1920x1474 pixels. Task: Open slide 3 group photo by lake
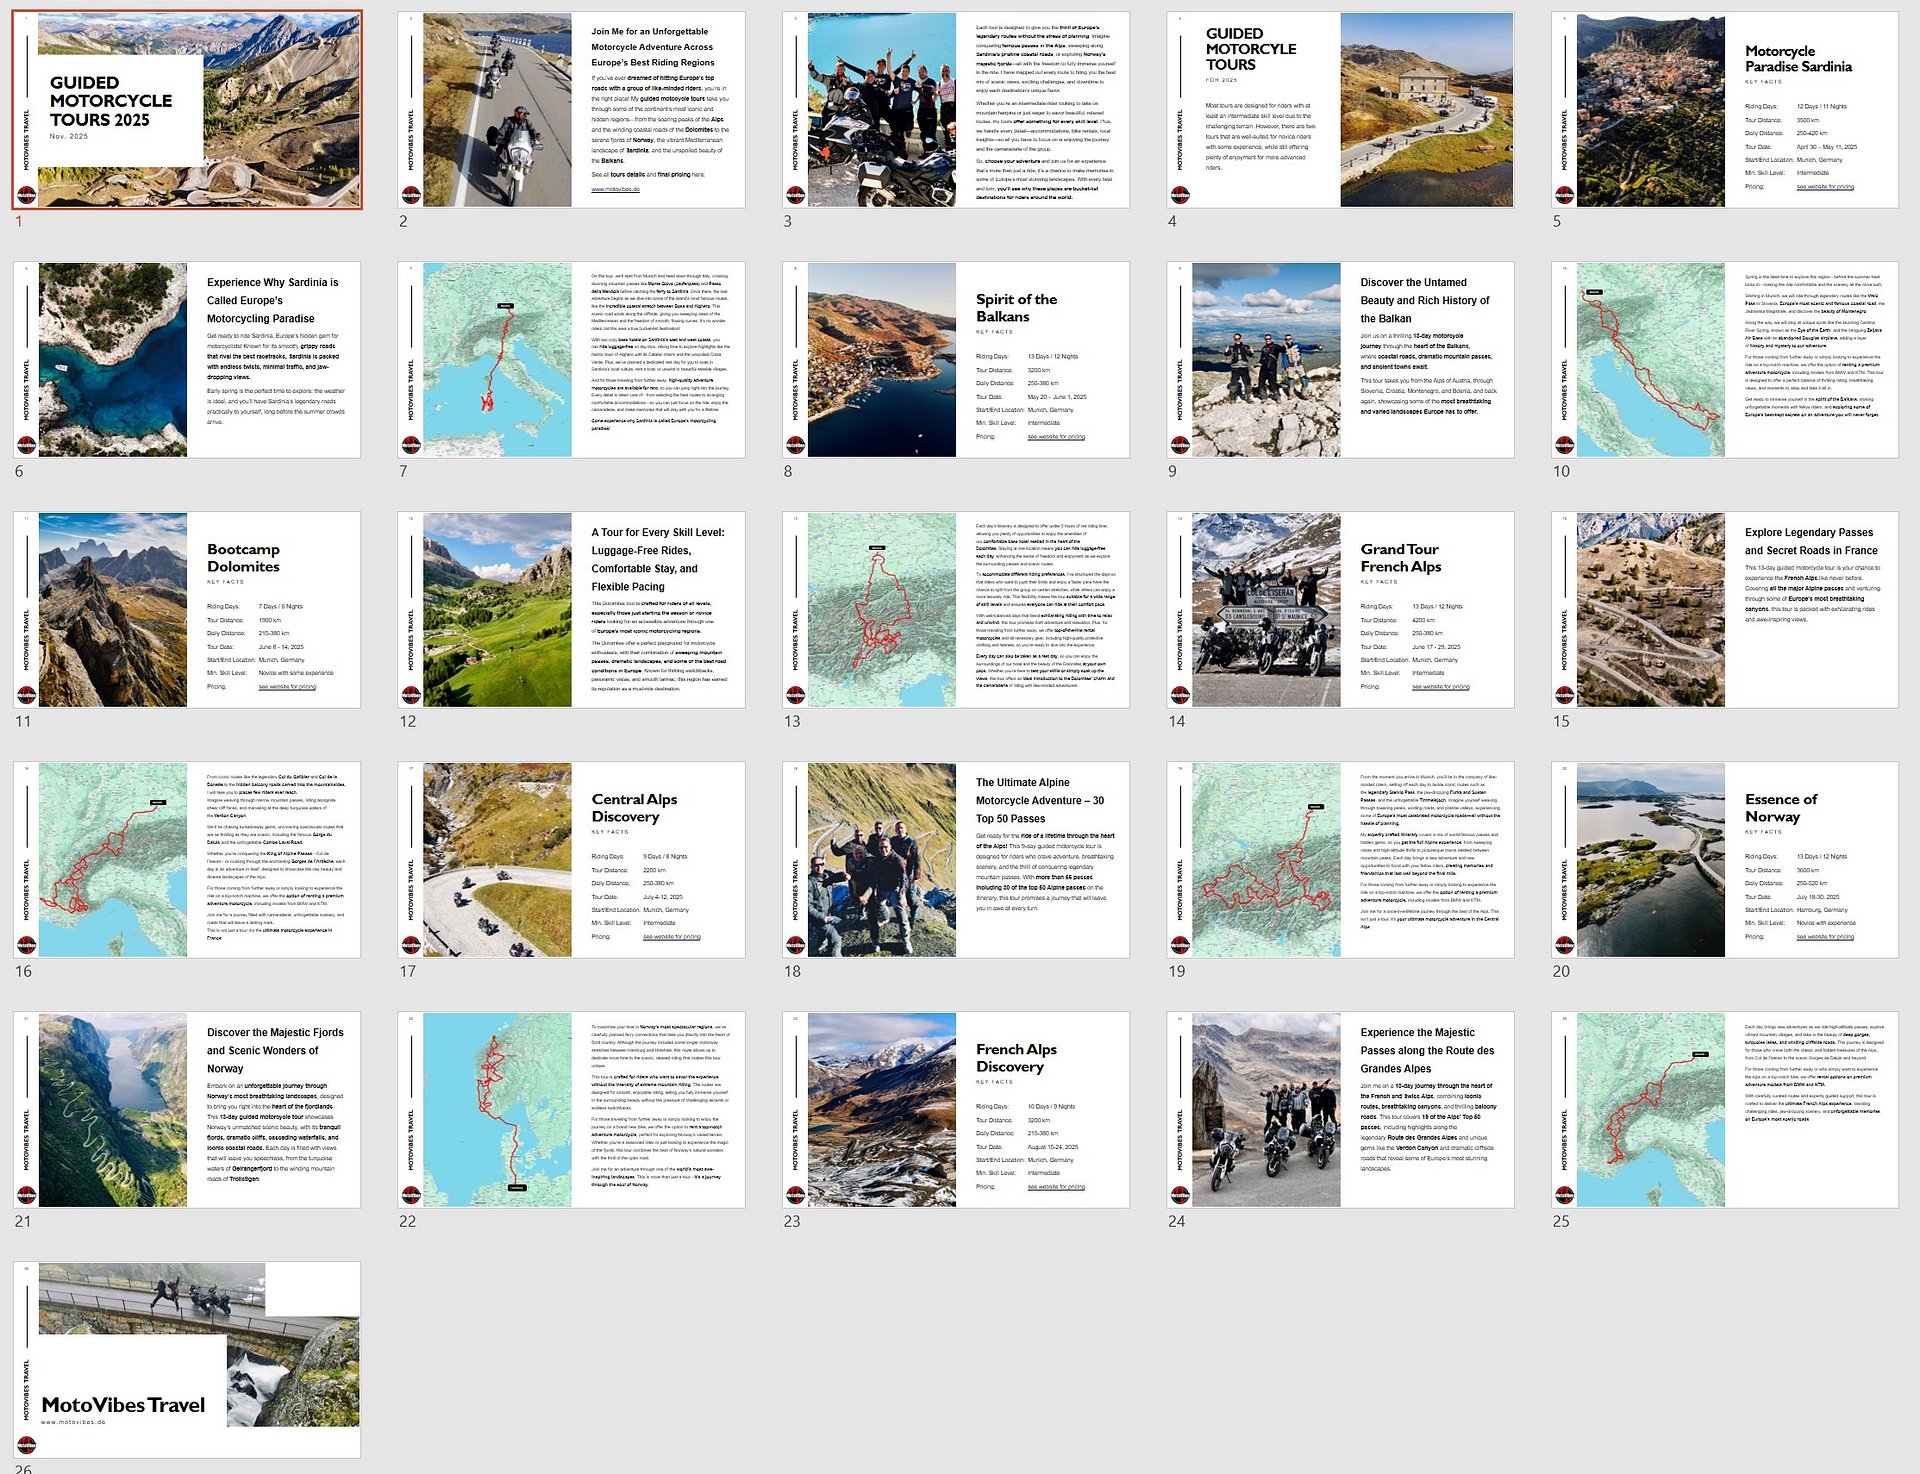coord(956,110)
